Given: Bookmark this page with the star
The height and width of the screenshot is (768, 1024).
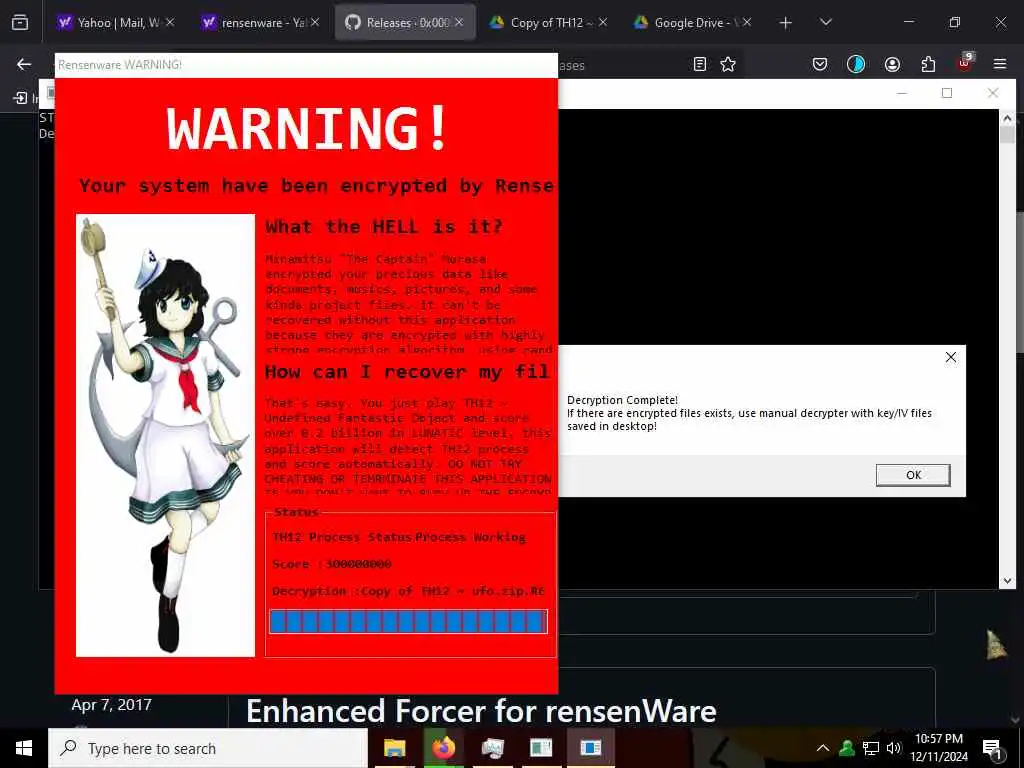Looking at the screenshot, I should pos(728,64).
